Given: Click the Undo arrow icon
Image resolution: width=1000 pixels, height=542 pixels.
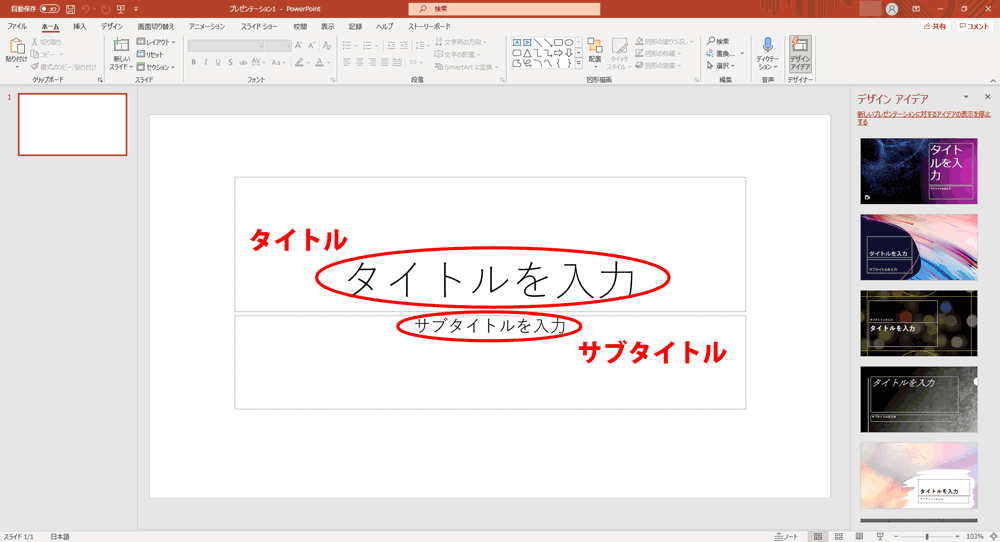Looking at the screenshot, I should pyautogui.click(x=85, y=9).
